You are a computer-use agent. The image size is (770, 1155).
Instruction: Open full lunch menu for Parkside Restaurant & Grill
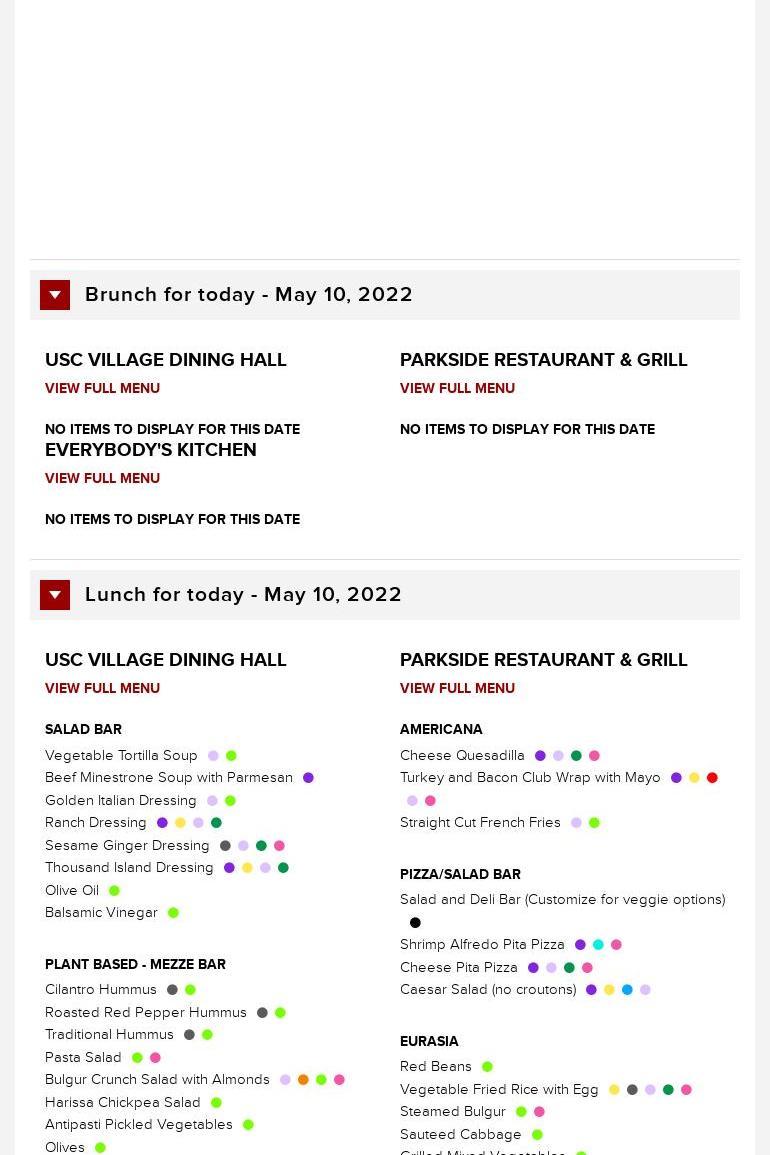tap(458, 688)
